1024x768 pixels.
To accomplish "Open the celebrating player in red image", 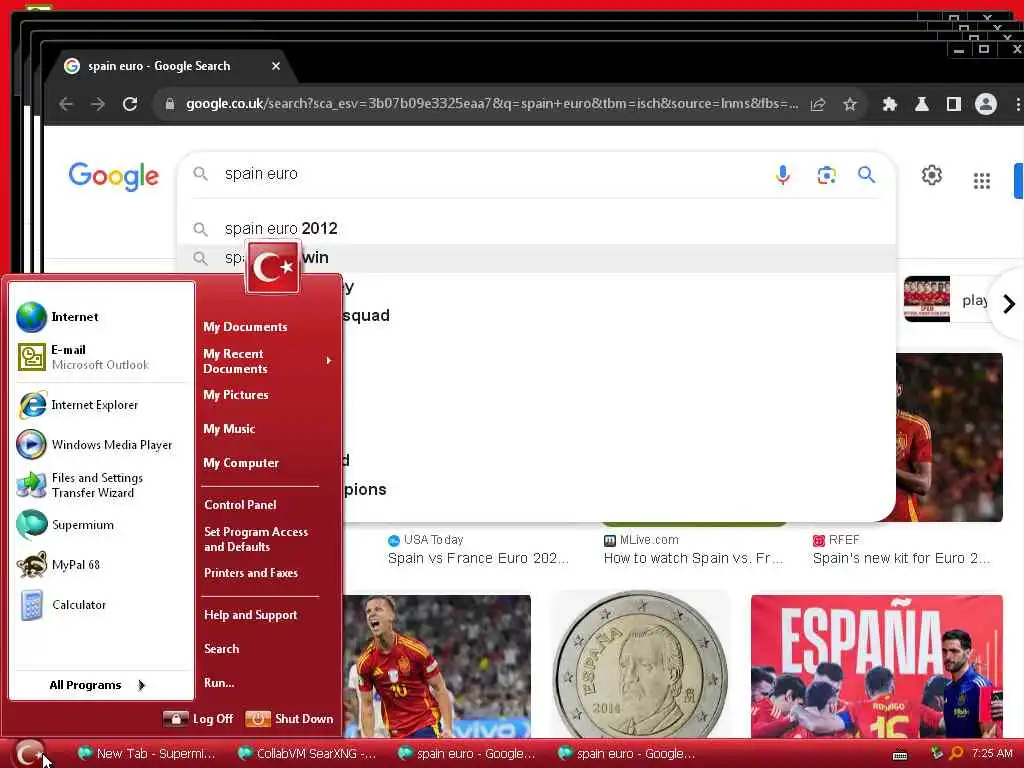I will click(x=437, y=666).
